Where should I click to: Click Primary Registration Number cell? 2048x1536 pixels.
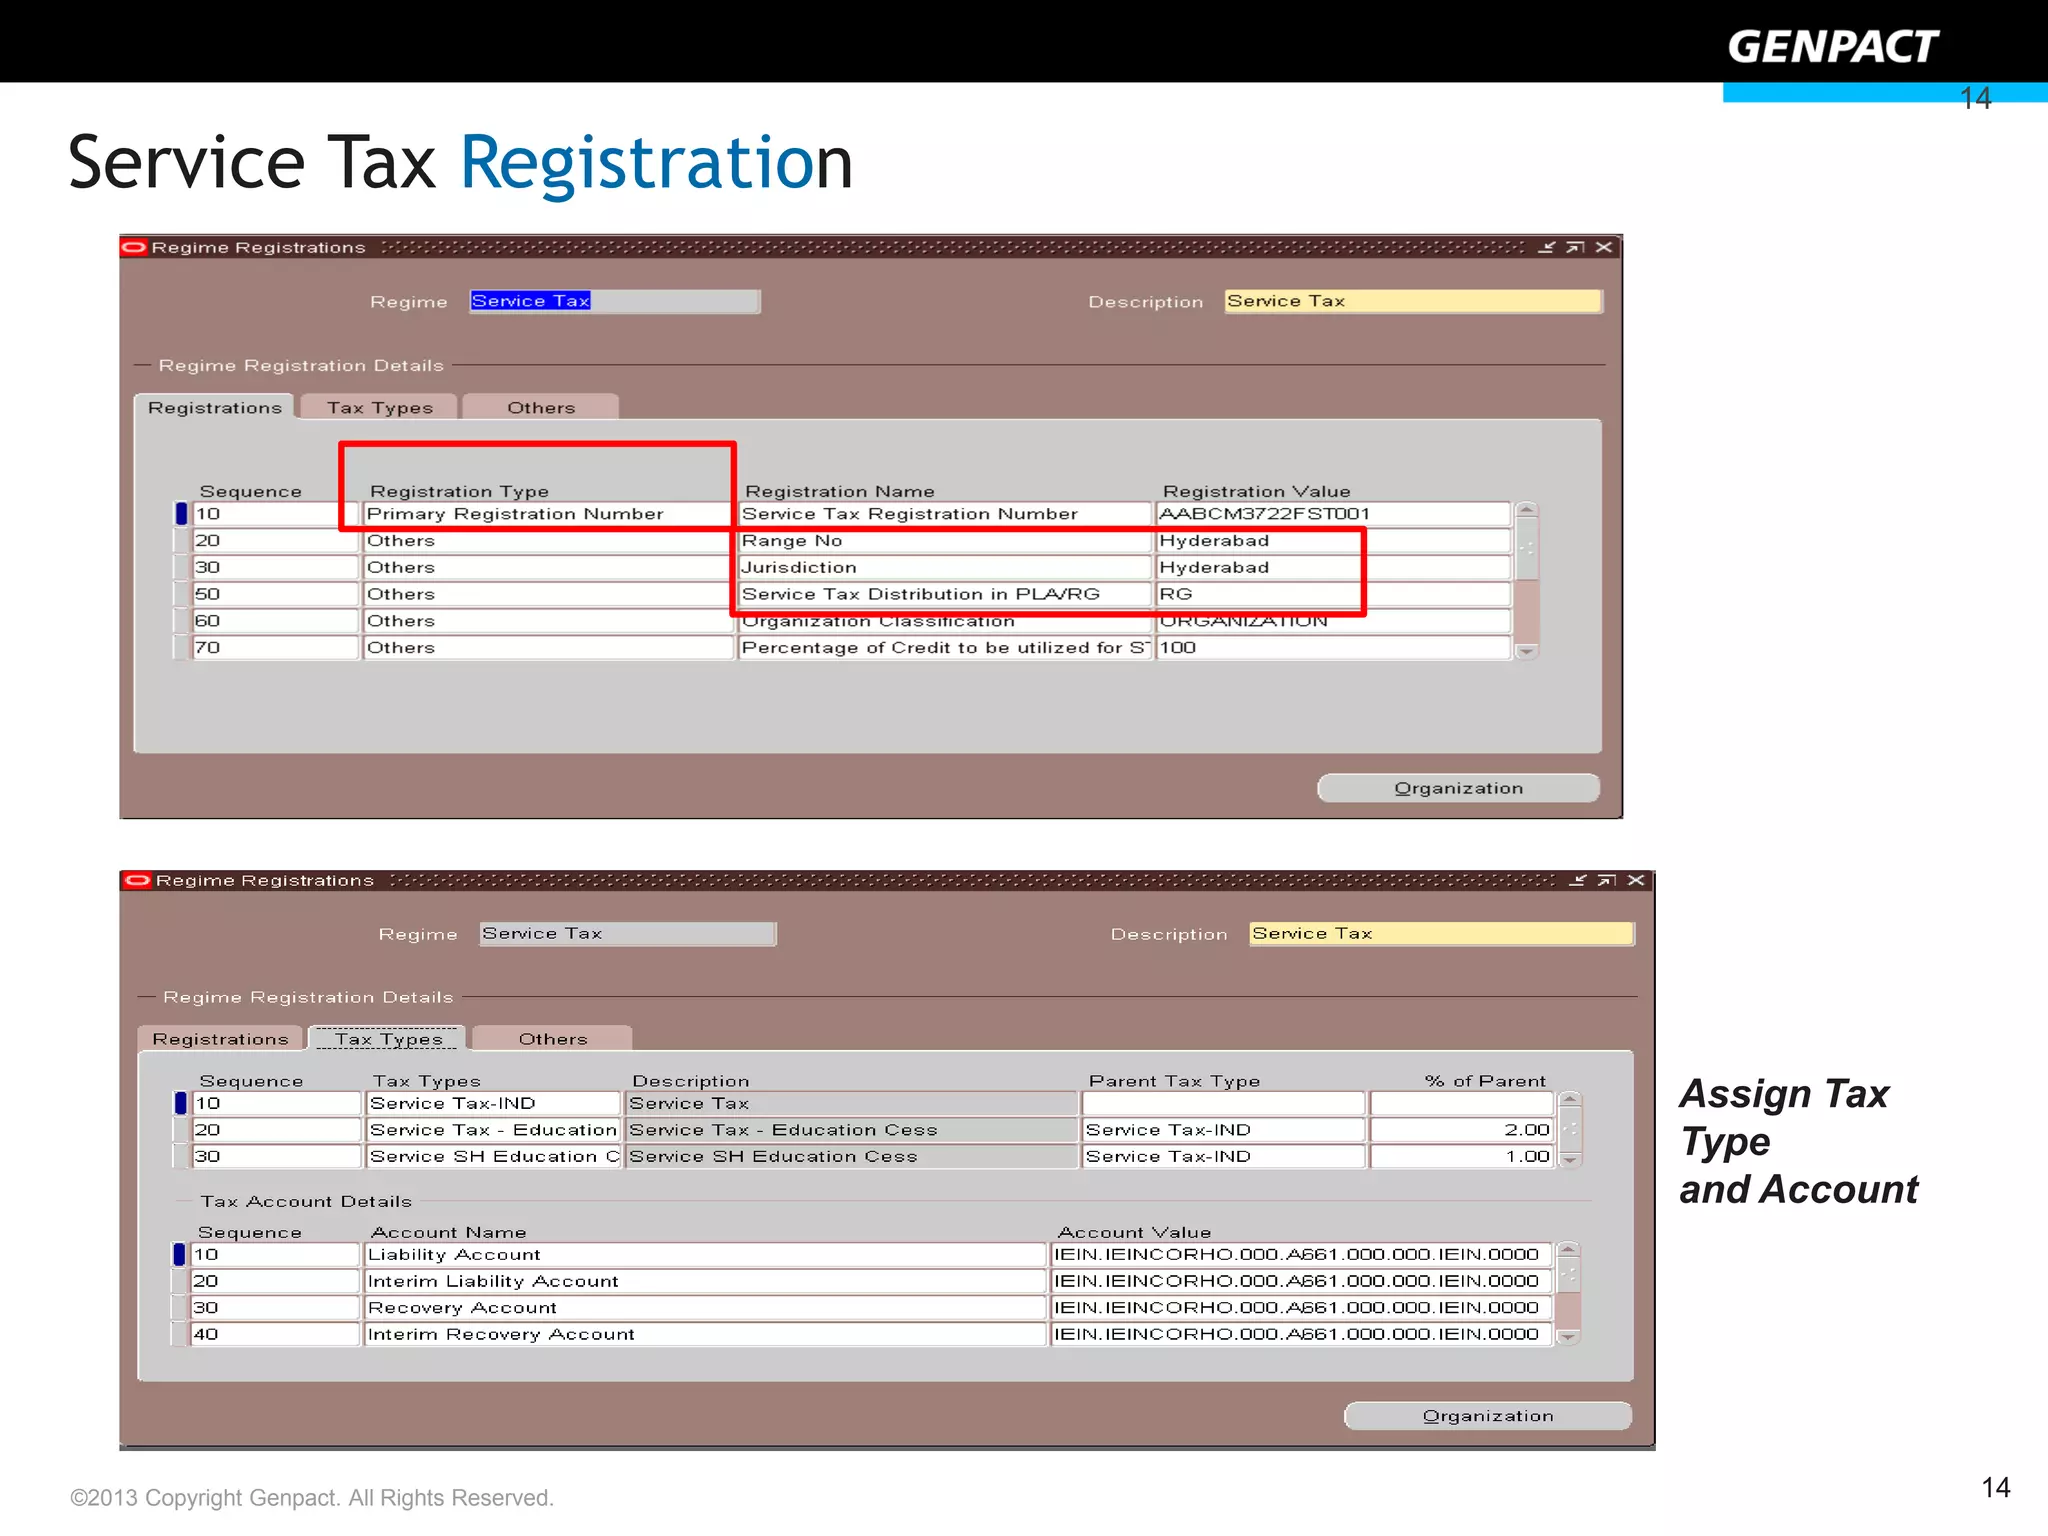[x=548, y=514]
